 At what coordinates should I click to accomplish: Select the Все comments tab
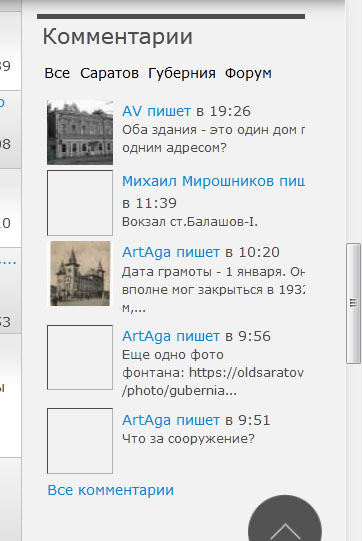pyautogui.click(x=57, y=73)
